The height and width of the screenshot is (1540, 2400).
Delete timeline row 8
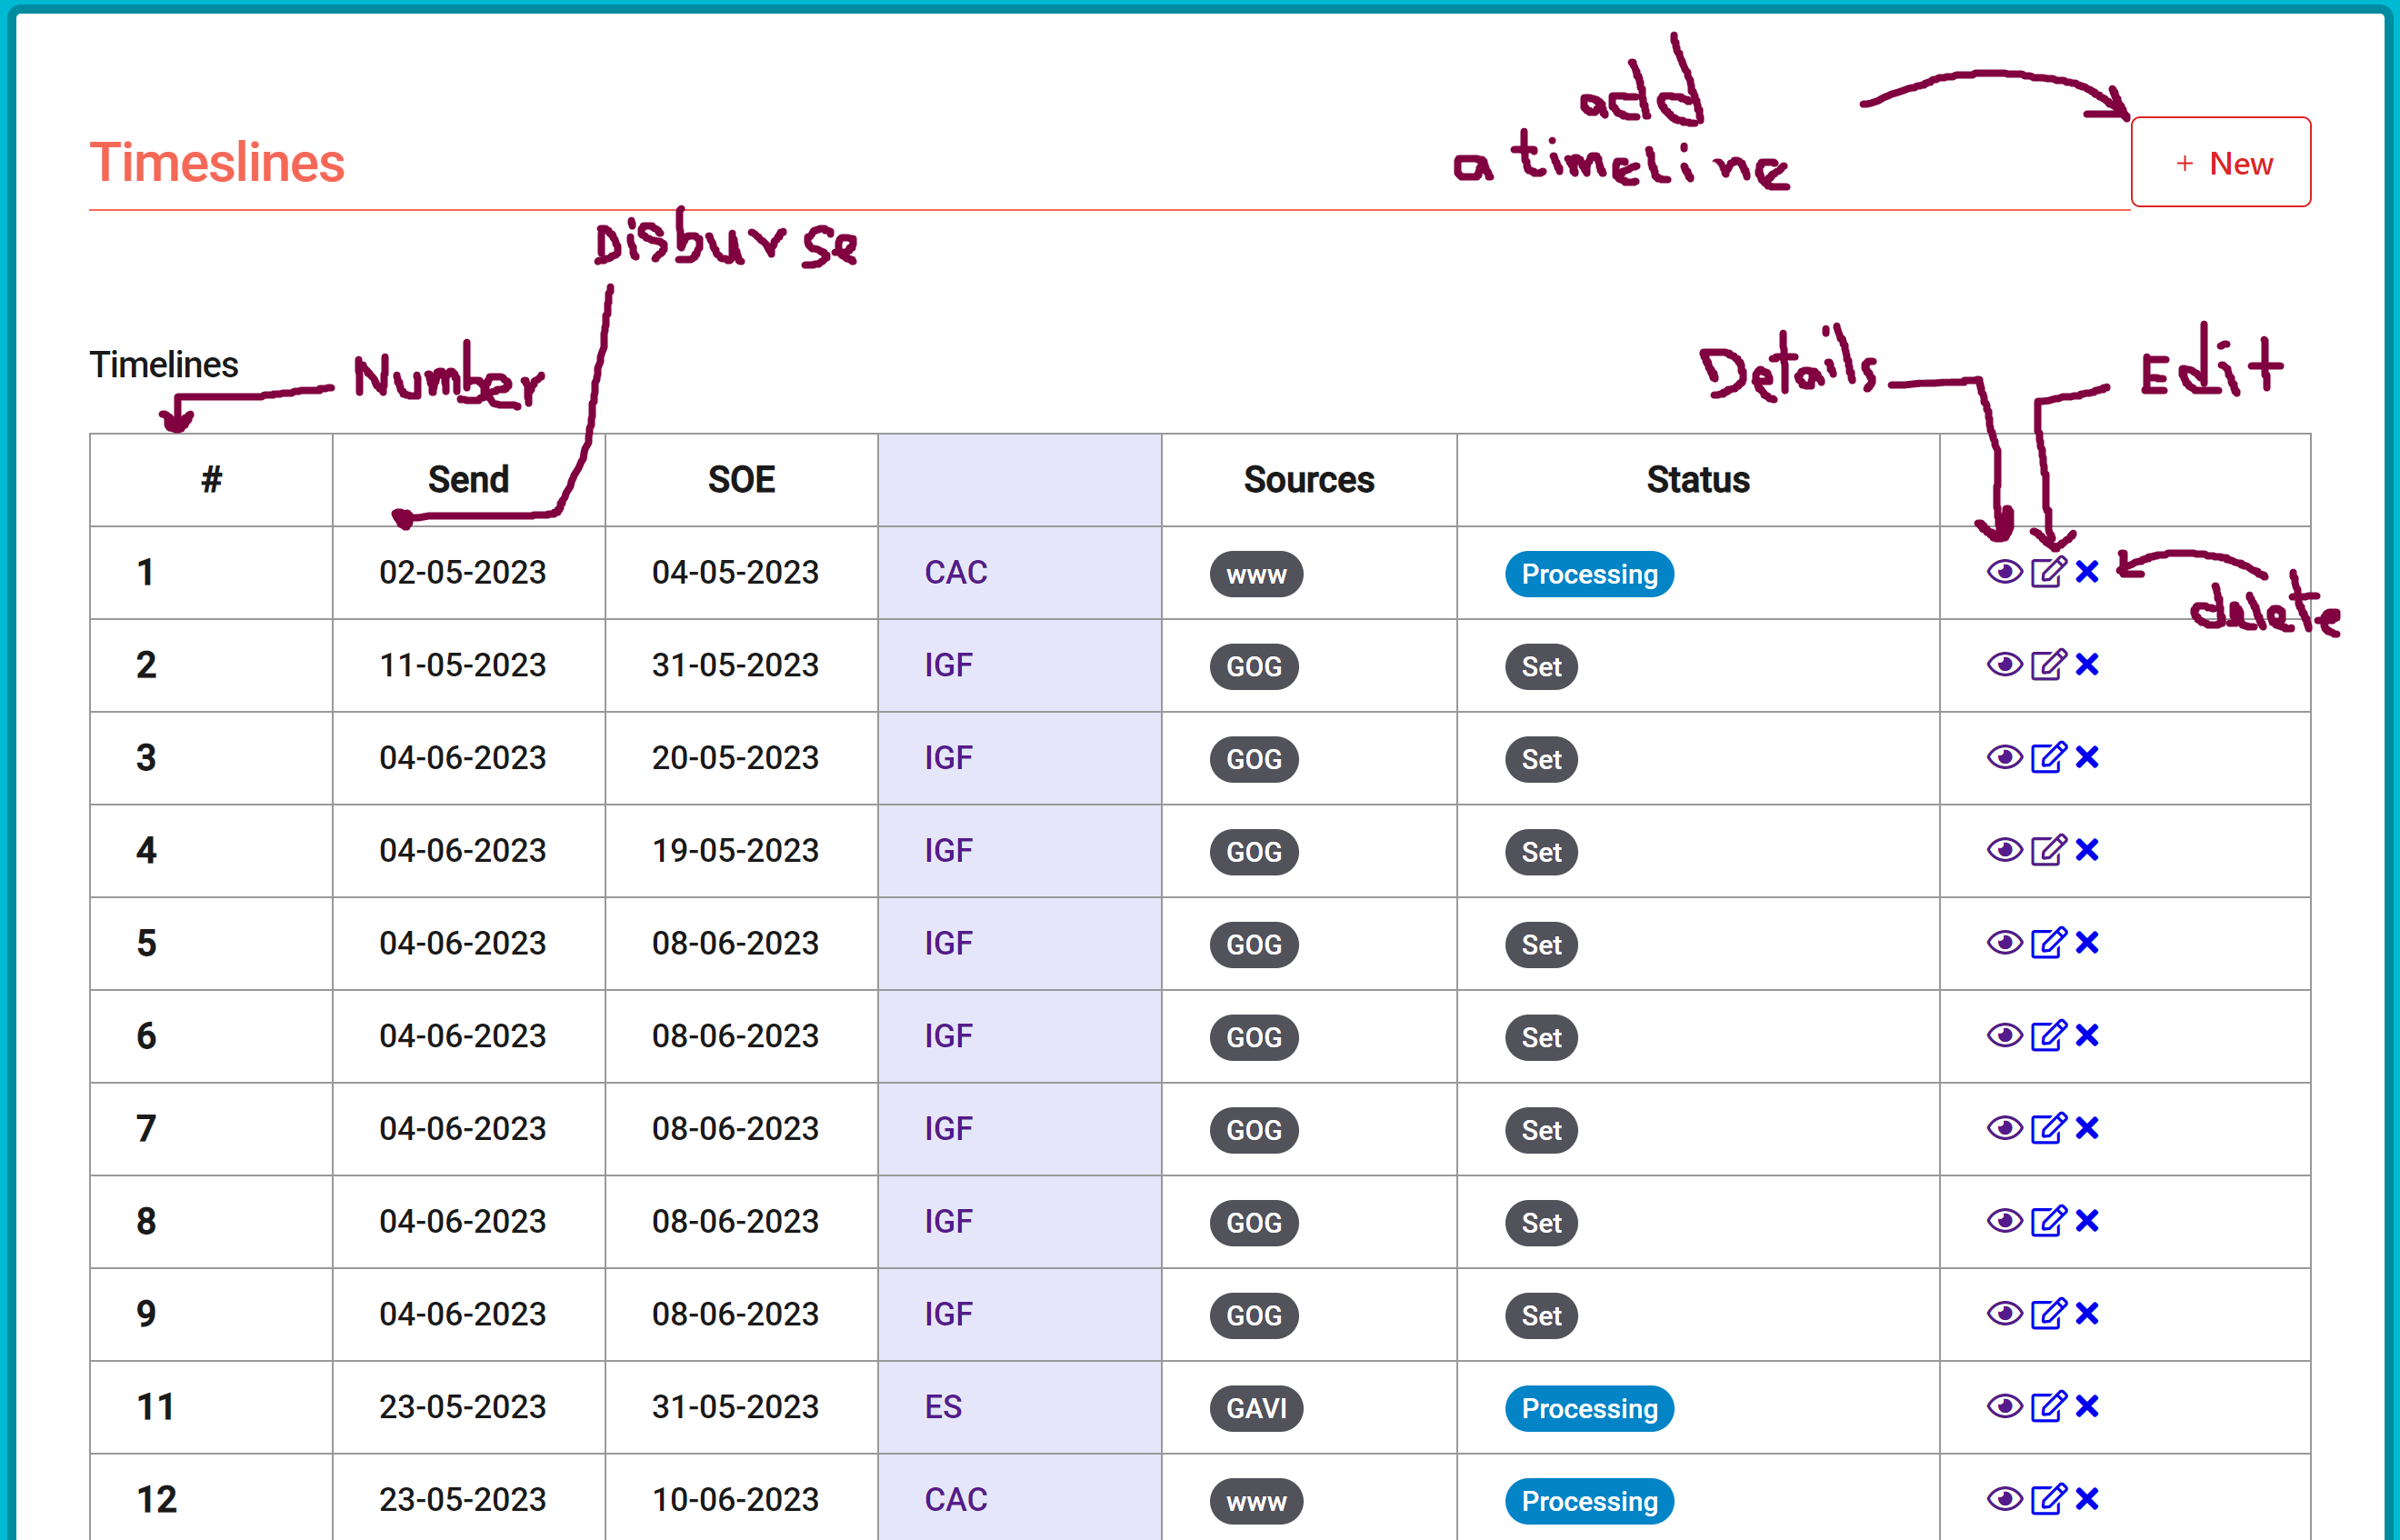point(2087,1221)
